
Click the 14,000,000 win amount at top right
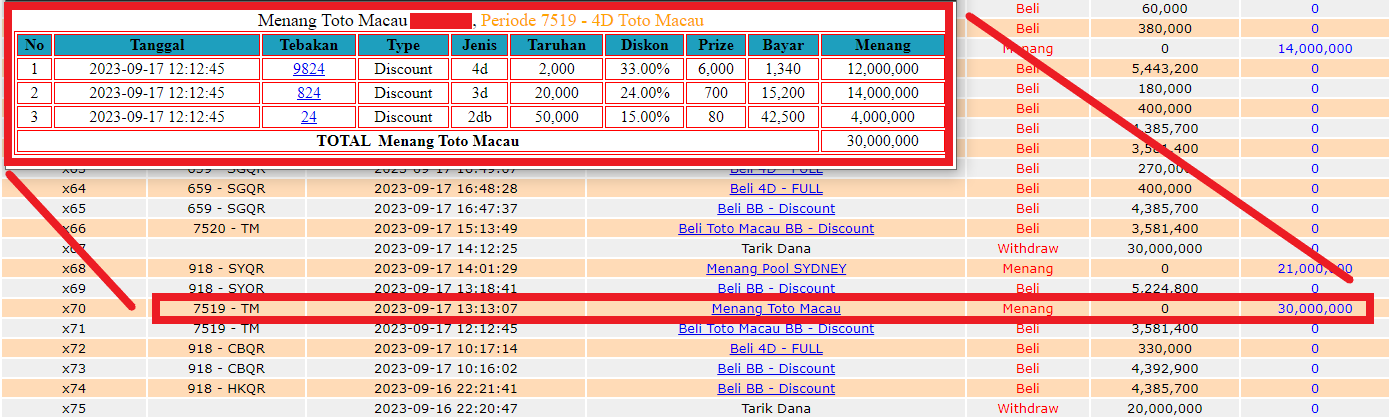pyautogui.click(x=1315, y=49)
